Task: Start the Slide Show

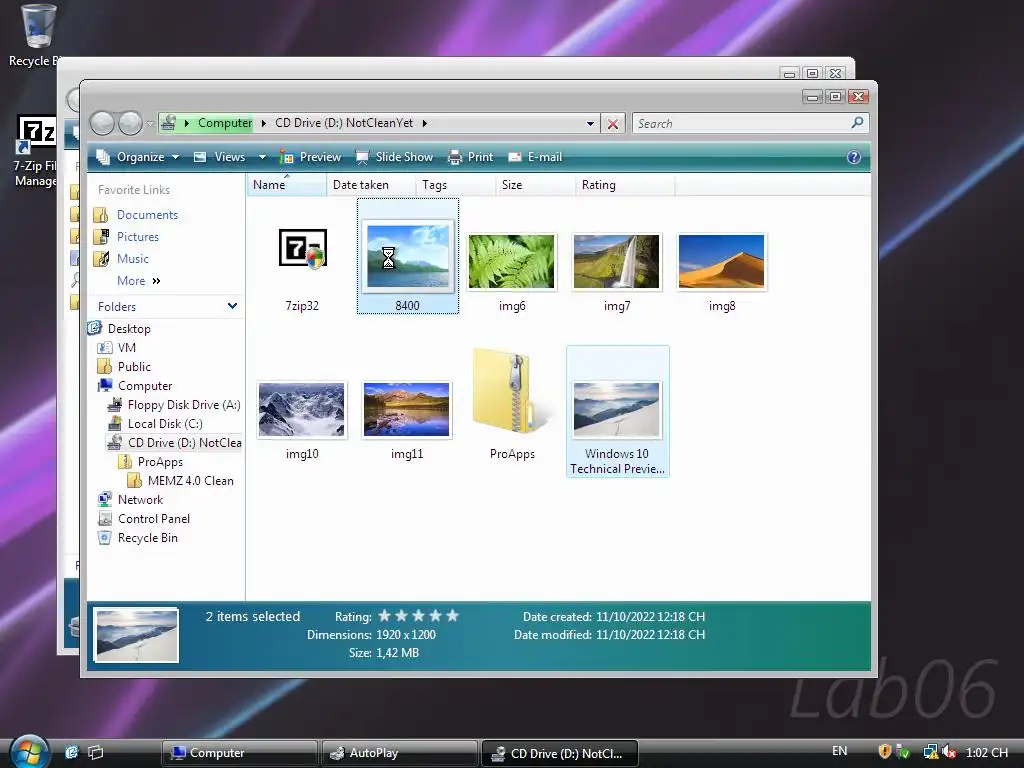Action: click(394, 157)
